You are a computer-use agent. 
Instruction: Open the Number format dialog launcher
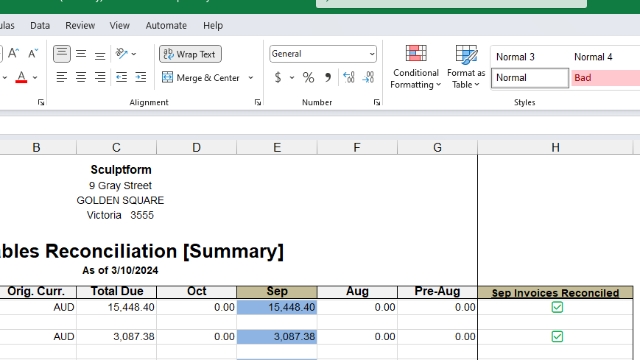click(377, 102)
